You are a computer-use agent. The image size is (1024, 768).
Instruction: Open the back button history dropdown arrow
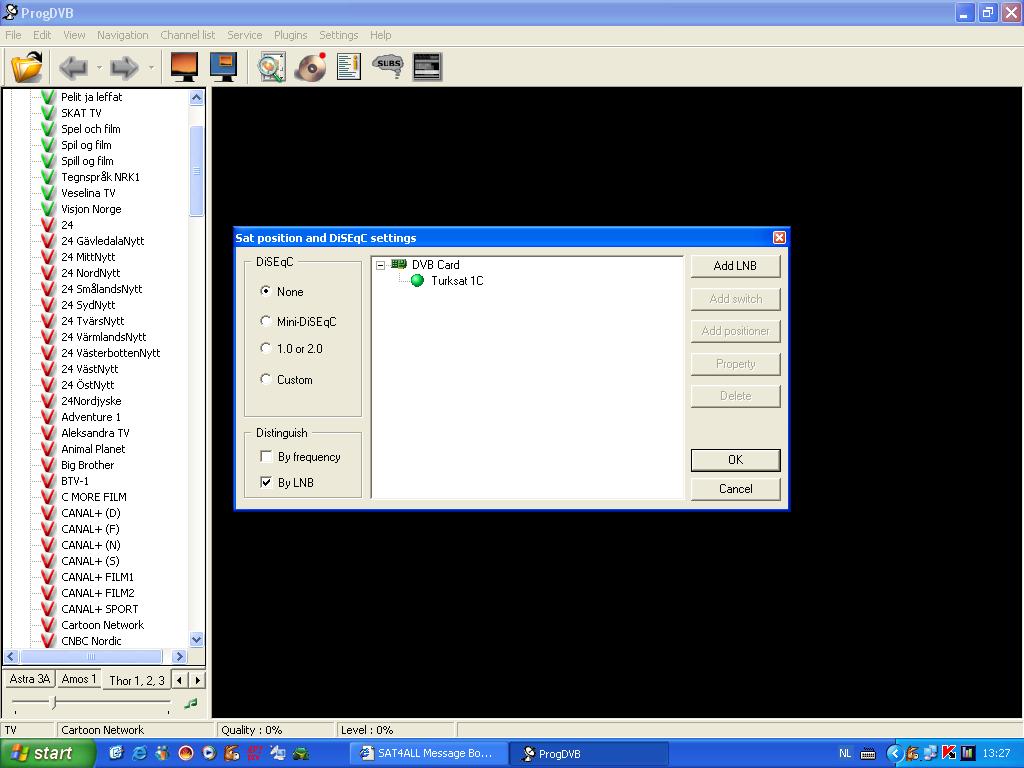tap(99, 67)
